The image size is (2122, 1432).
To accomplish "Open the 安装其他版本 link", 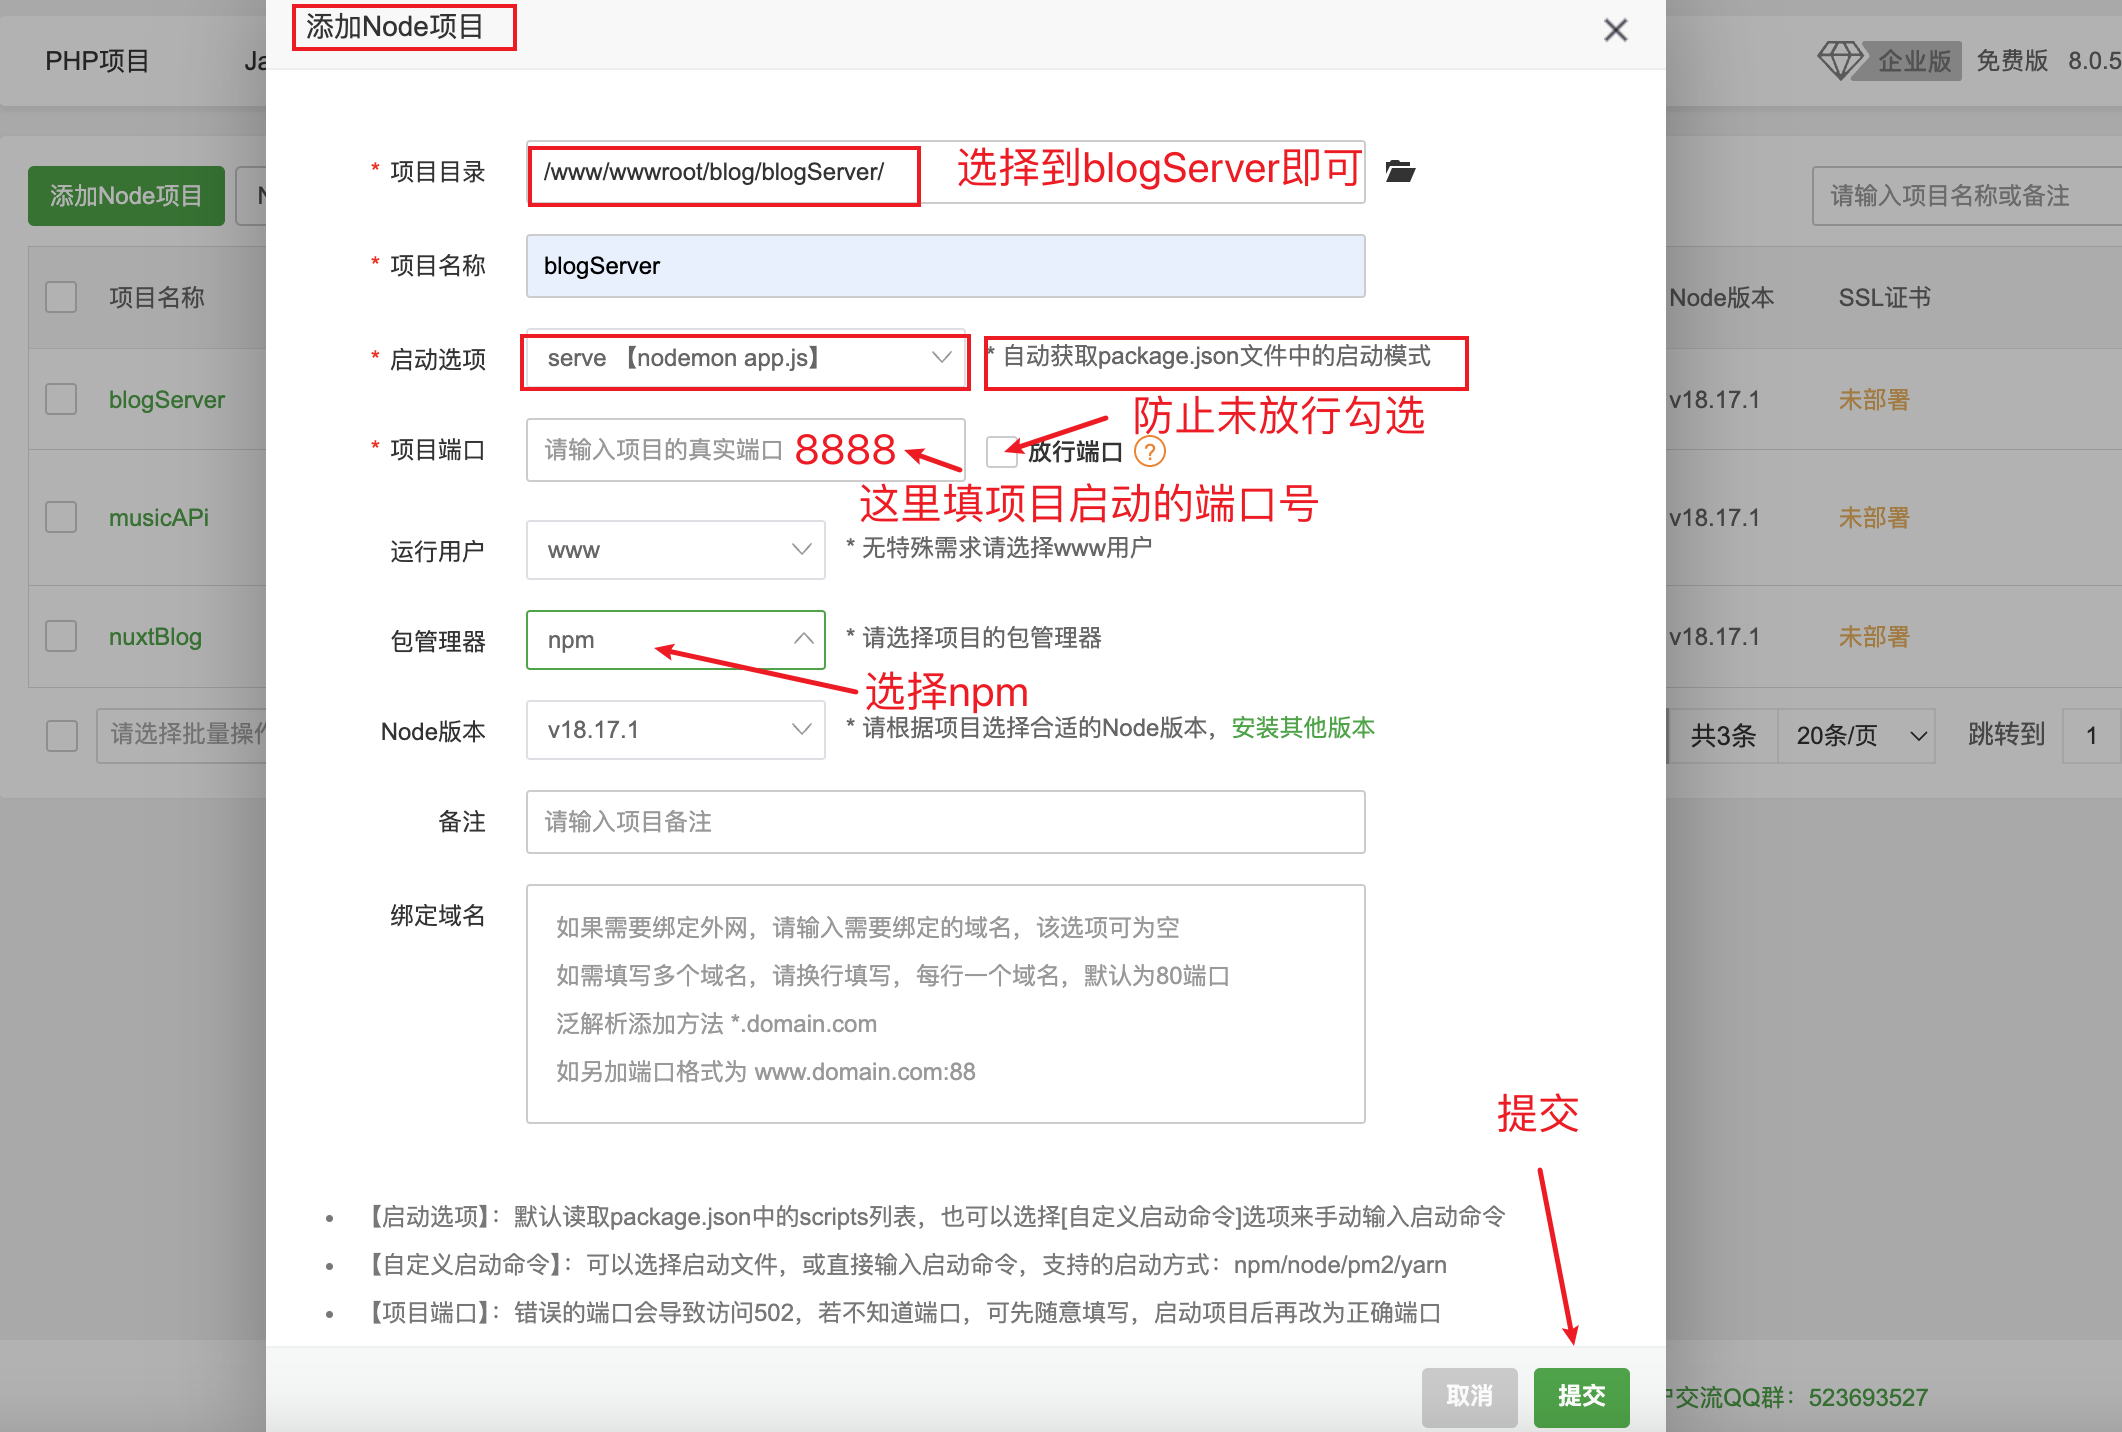I will coord(1303,728).
